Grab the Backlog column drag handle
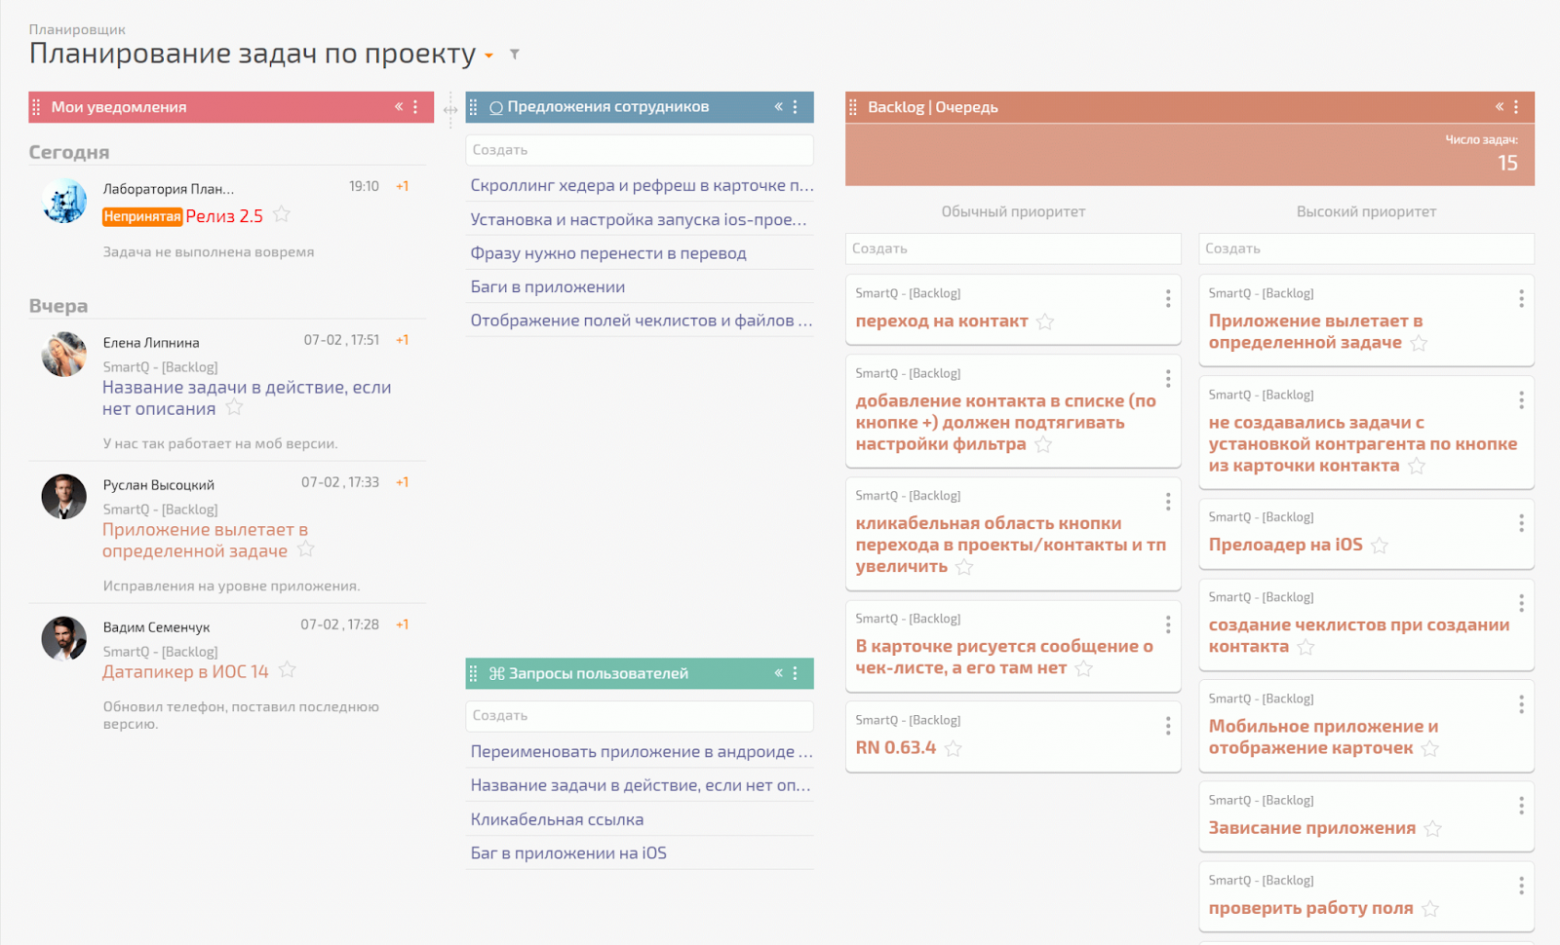 click(853, 107)
